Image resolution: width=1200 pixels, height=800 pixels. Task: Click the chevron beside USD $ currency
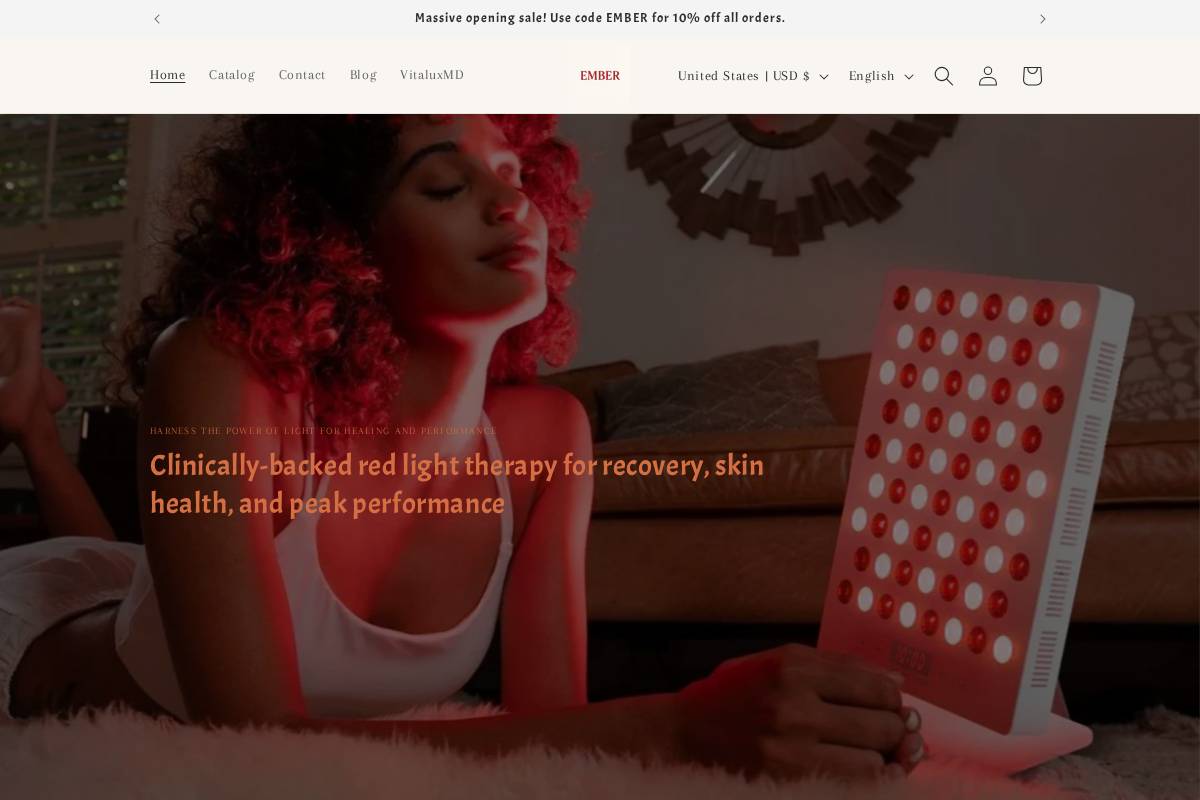[823, 77]
